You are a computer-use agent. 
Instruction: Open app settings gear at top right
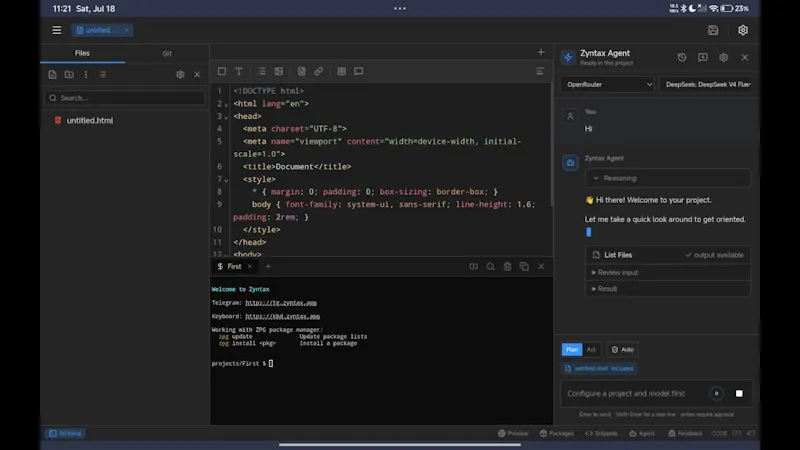click(x=742, y=30)
